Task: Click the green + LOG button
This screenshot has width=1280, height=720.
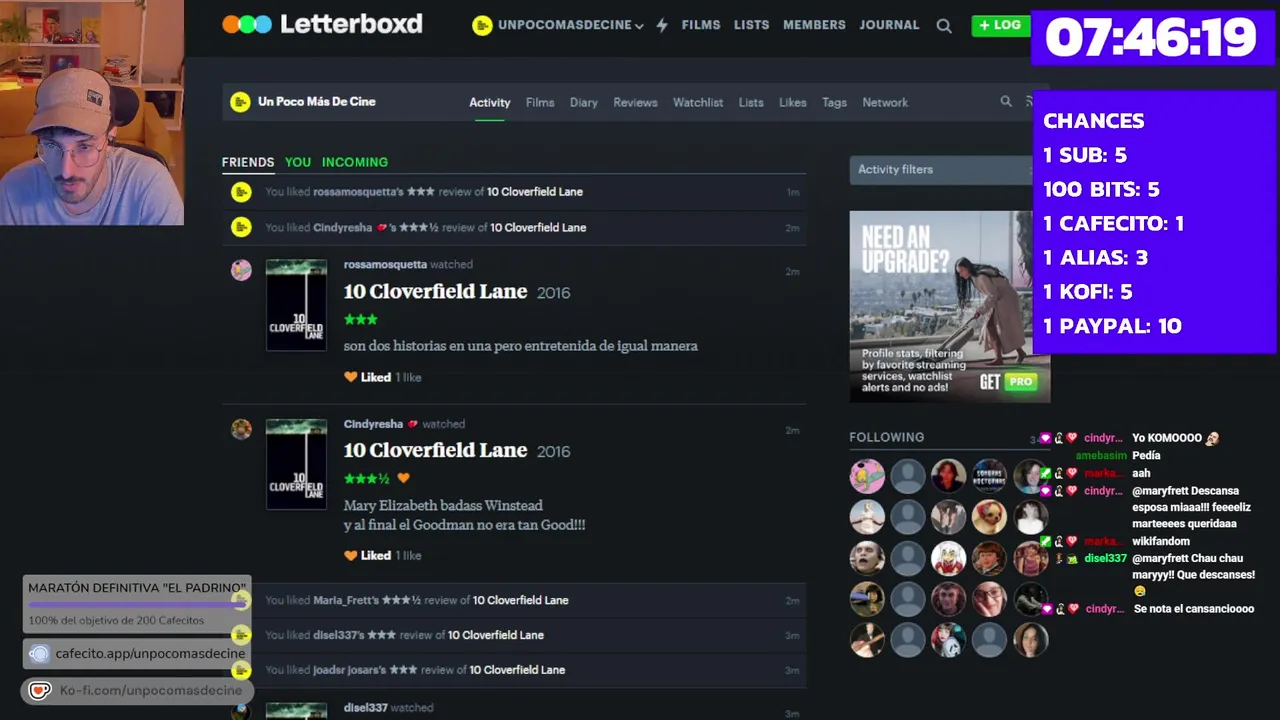Action: click(1000, 25)
